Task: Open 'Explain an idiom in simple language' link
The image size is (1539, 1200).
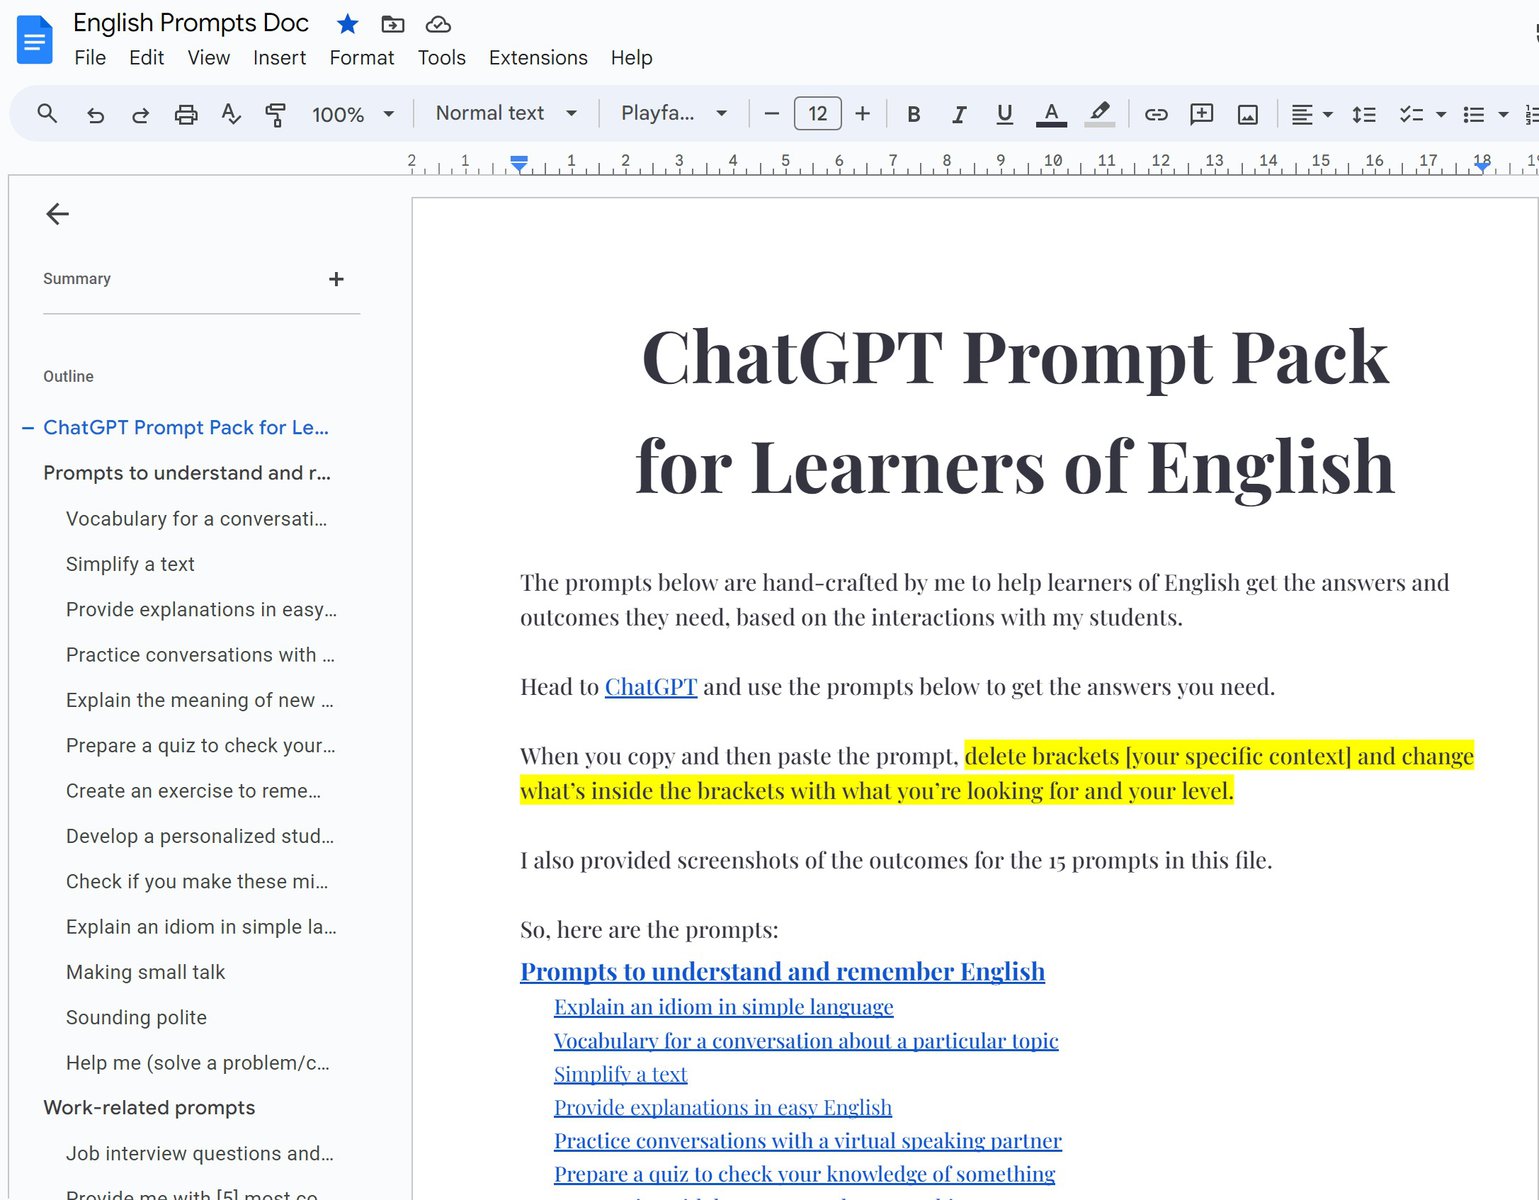Action: click(724, 1007)
